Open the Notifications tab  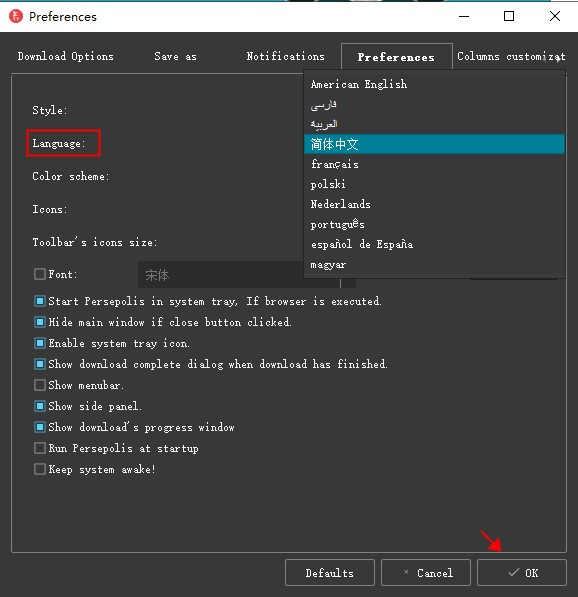click(x=285, y=56)
